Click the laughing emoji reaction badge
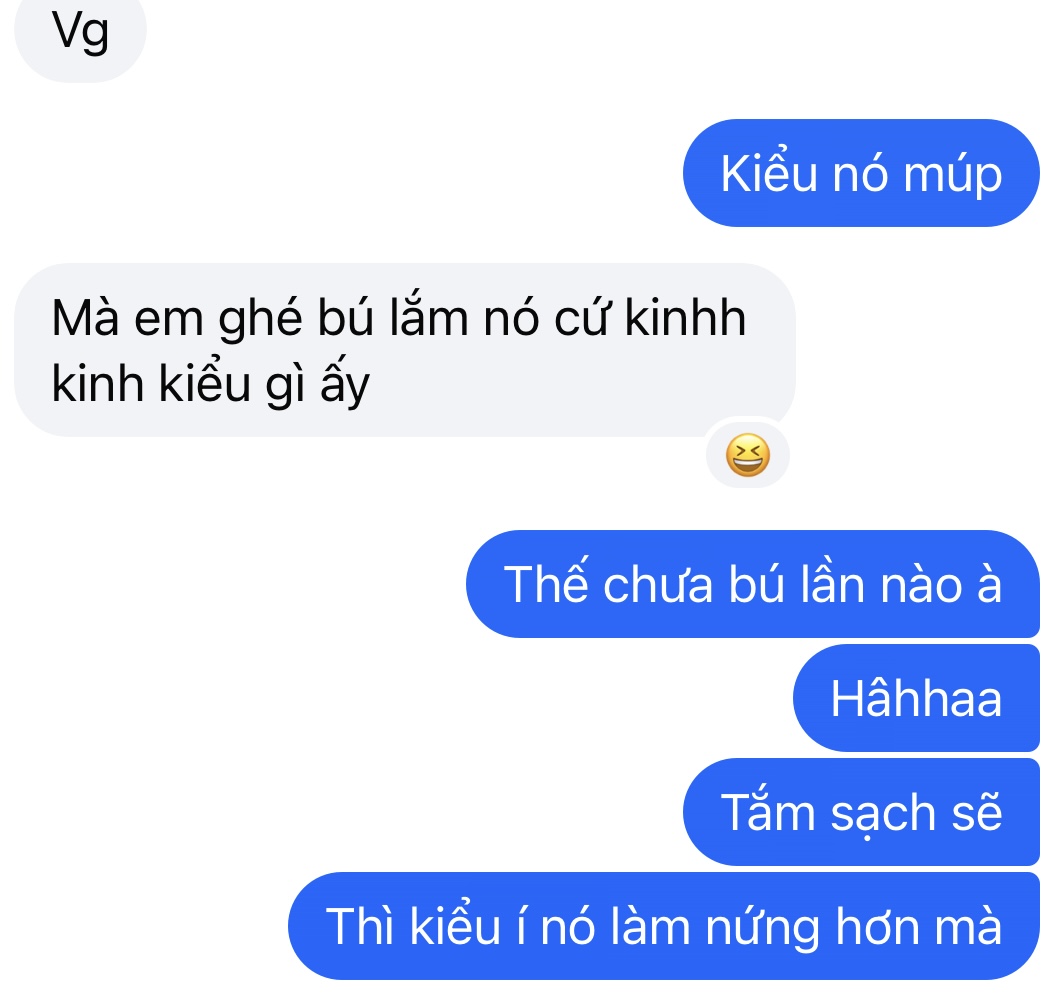 pos(747,455)
